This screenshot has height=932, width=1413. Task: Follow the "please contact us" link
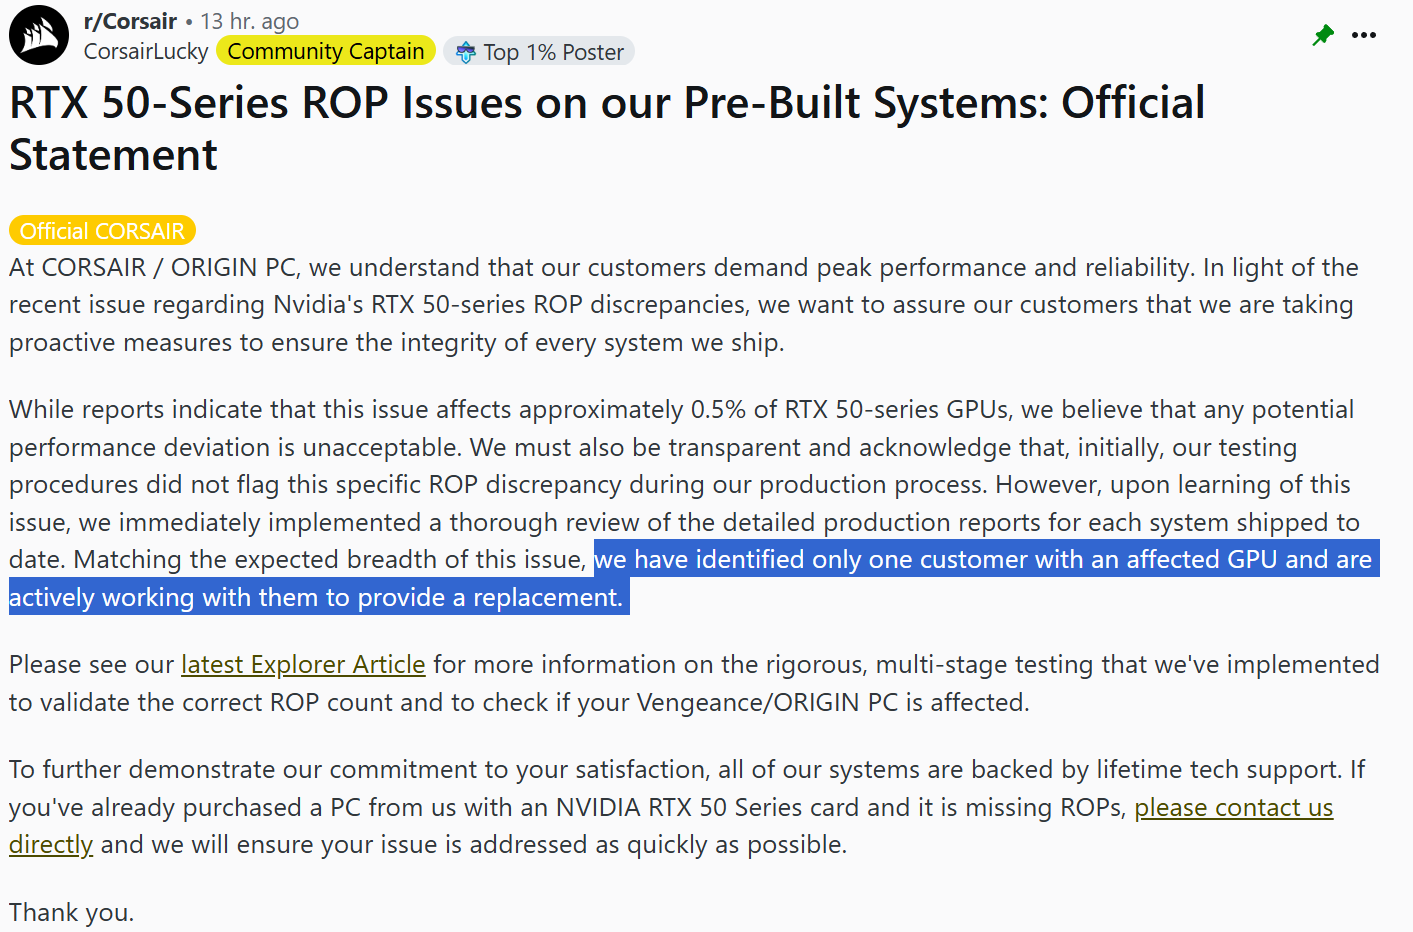point(1233,807)
